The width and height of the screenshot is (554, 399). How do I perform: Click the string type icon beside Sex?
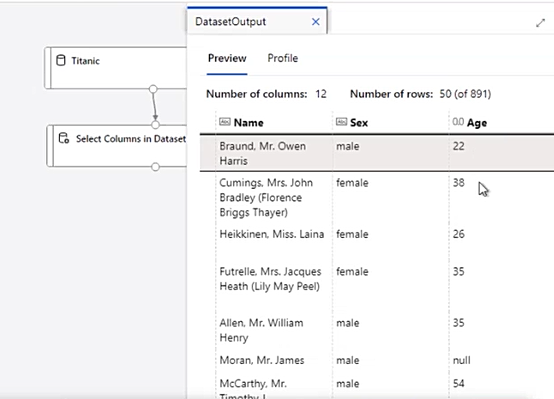click(x=341, y=122)
